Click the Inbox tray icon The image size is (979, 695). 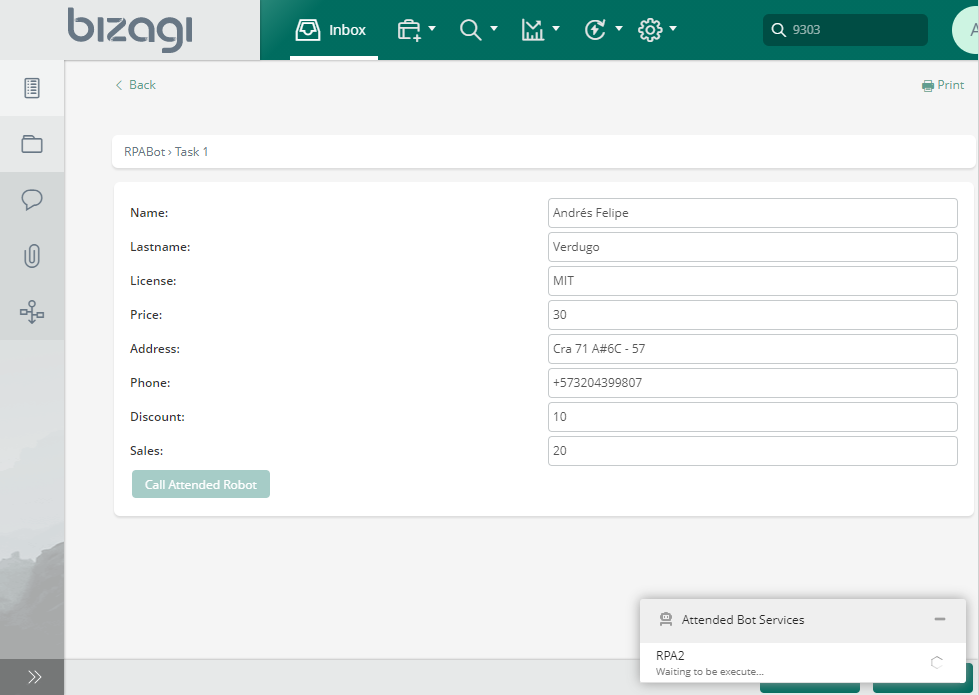tap(307, 29)
